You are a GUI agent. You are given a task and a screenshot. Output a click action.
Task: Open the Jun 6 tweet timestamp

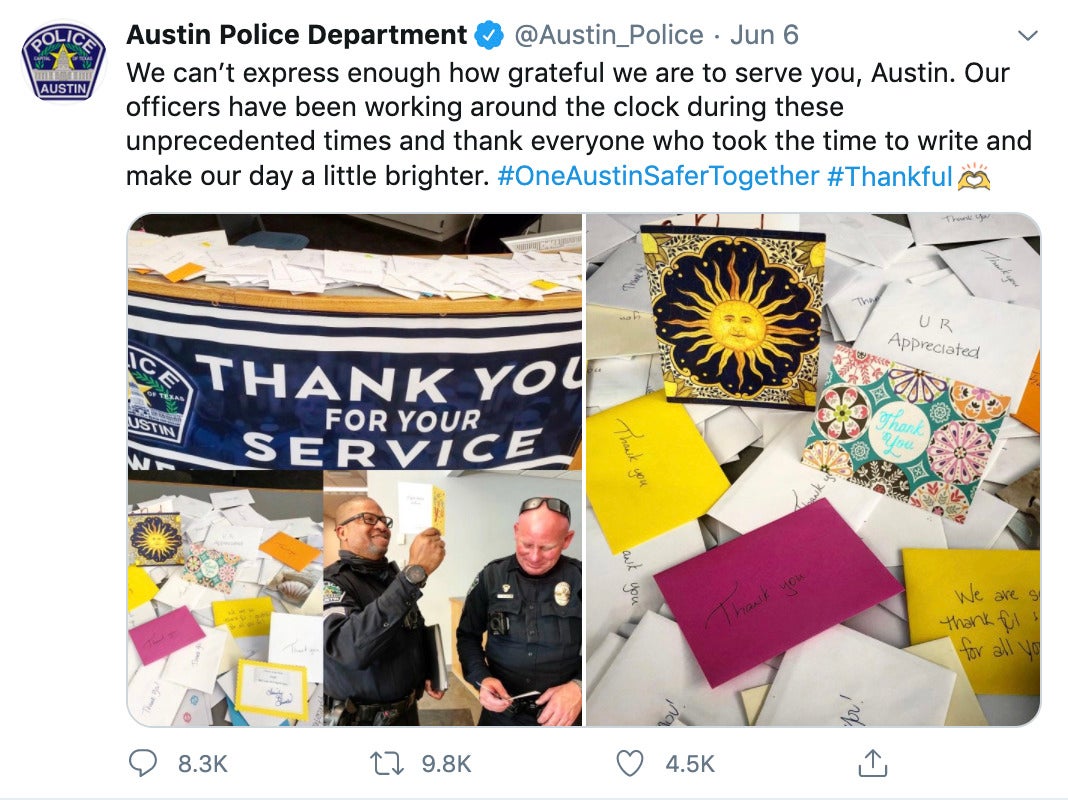click(764, 35)
